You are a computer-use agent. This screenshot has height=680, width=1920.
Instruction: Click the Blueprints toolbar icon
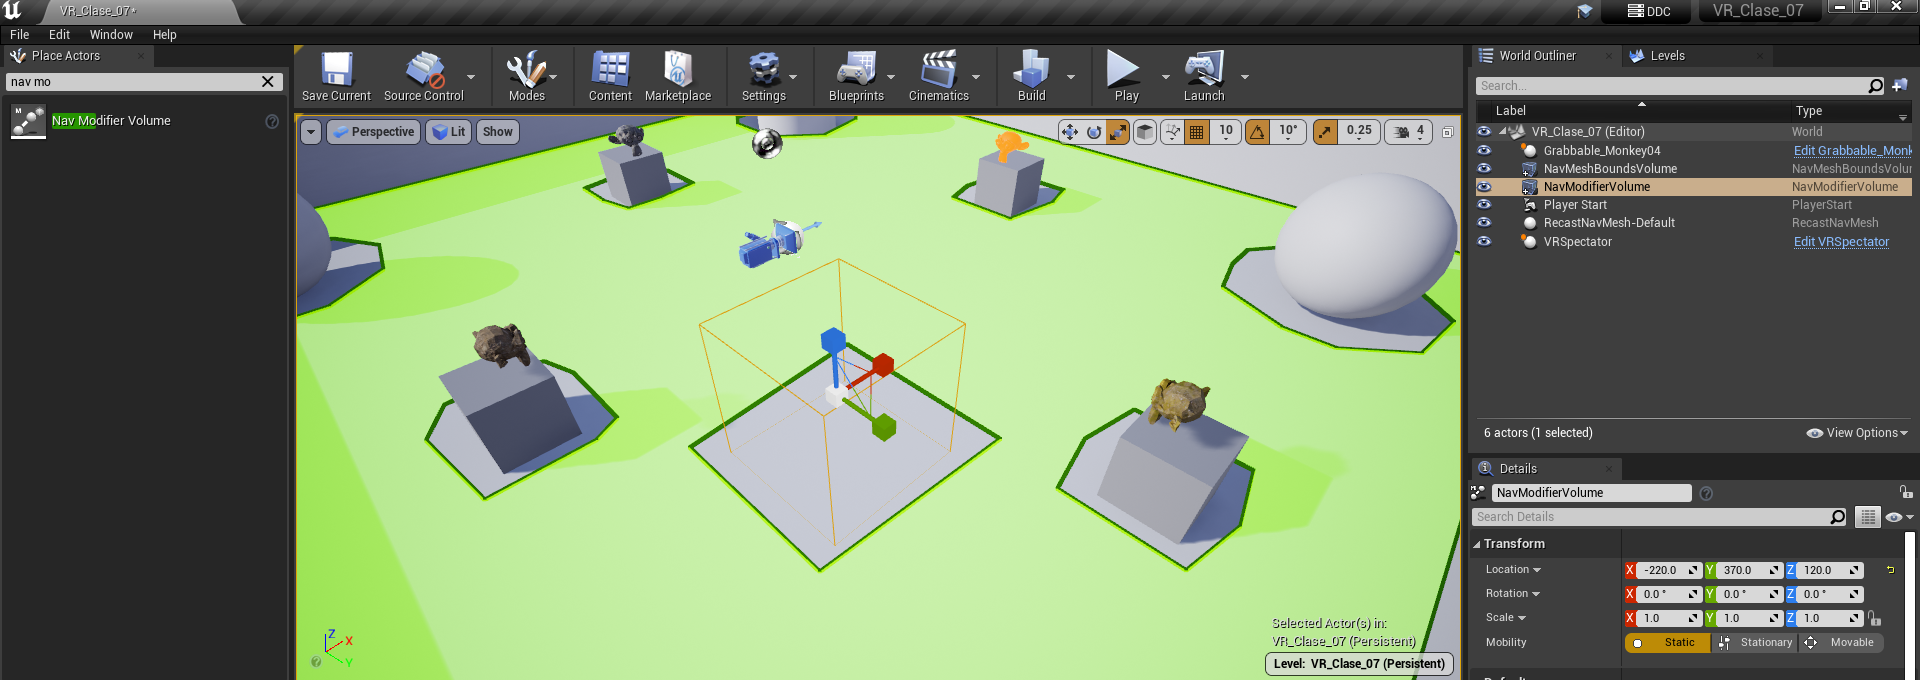pyautogui.click(x=856, y=69)
